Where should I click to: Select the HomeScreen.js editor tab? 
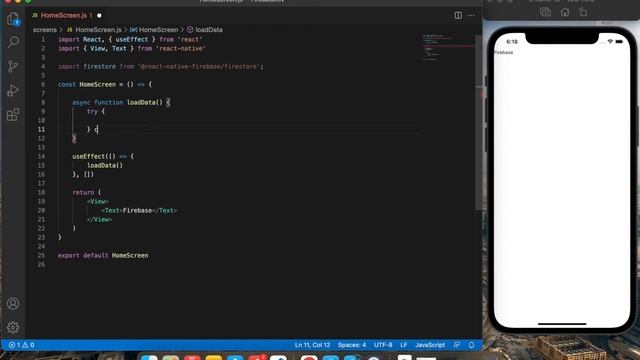(x=63, y=16)
